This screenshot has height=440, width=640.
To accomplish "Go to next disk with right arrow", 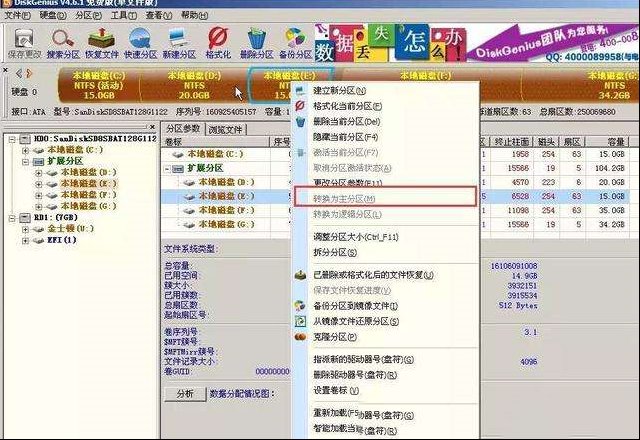I will (29, 73).
